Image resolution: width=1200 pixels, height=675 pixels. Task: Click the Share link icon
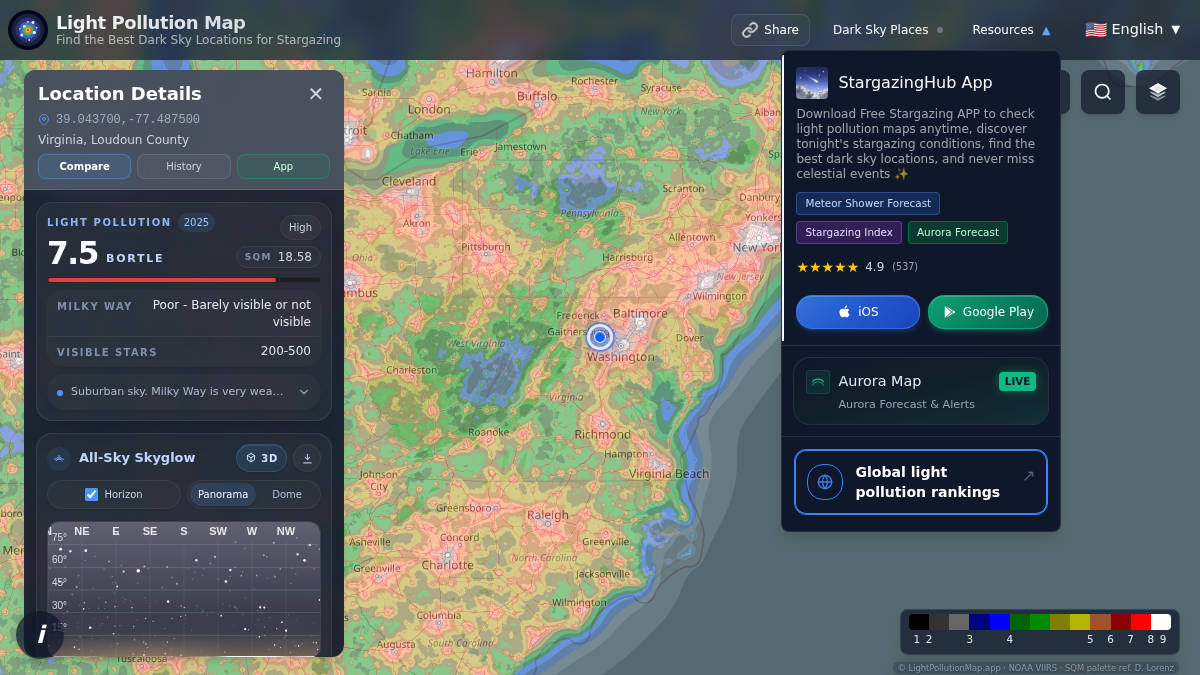pyautogui.click(x=750, y=30)
